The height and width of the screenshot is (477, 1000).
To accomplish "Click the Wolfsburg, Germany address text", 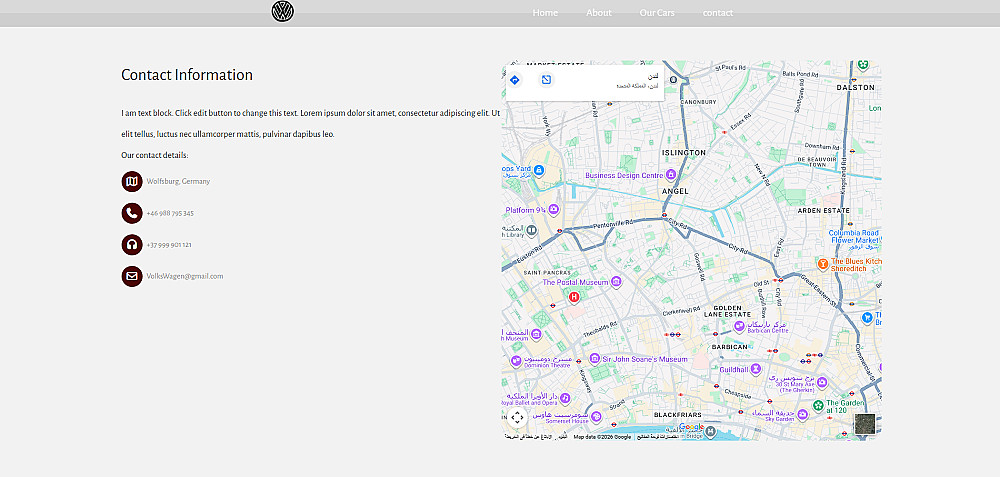I will coord(178,182).
